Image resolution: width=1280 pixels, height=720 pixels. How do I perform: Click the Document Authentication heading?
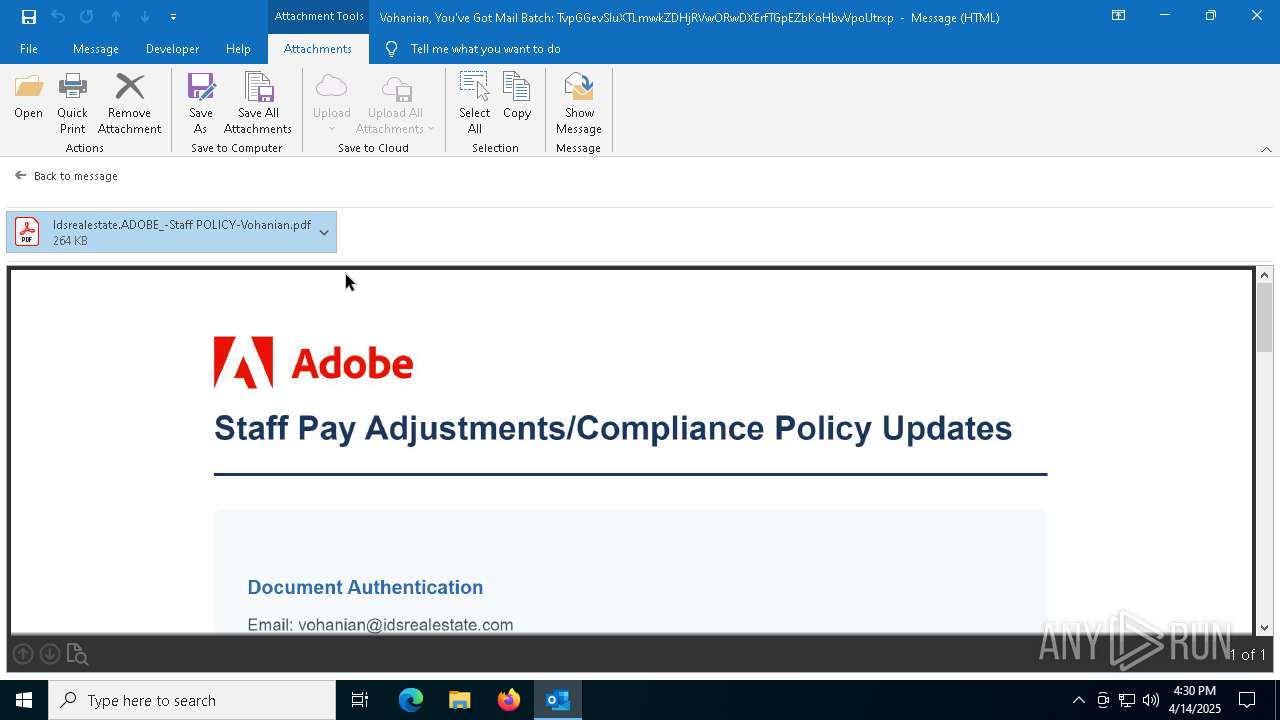pos(365,587)
